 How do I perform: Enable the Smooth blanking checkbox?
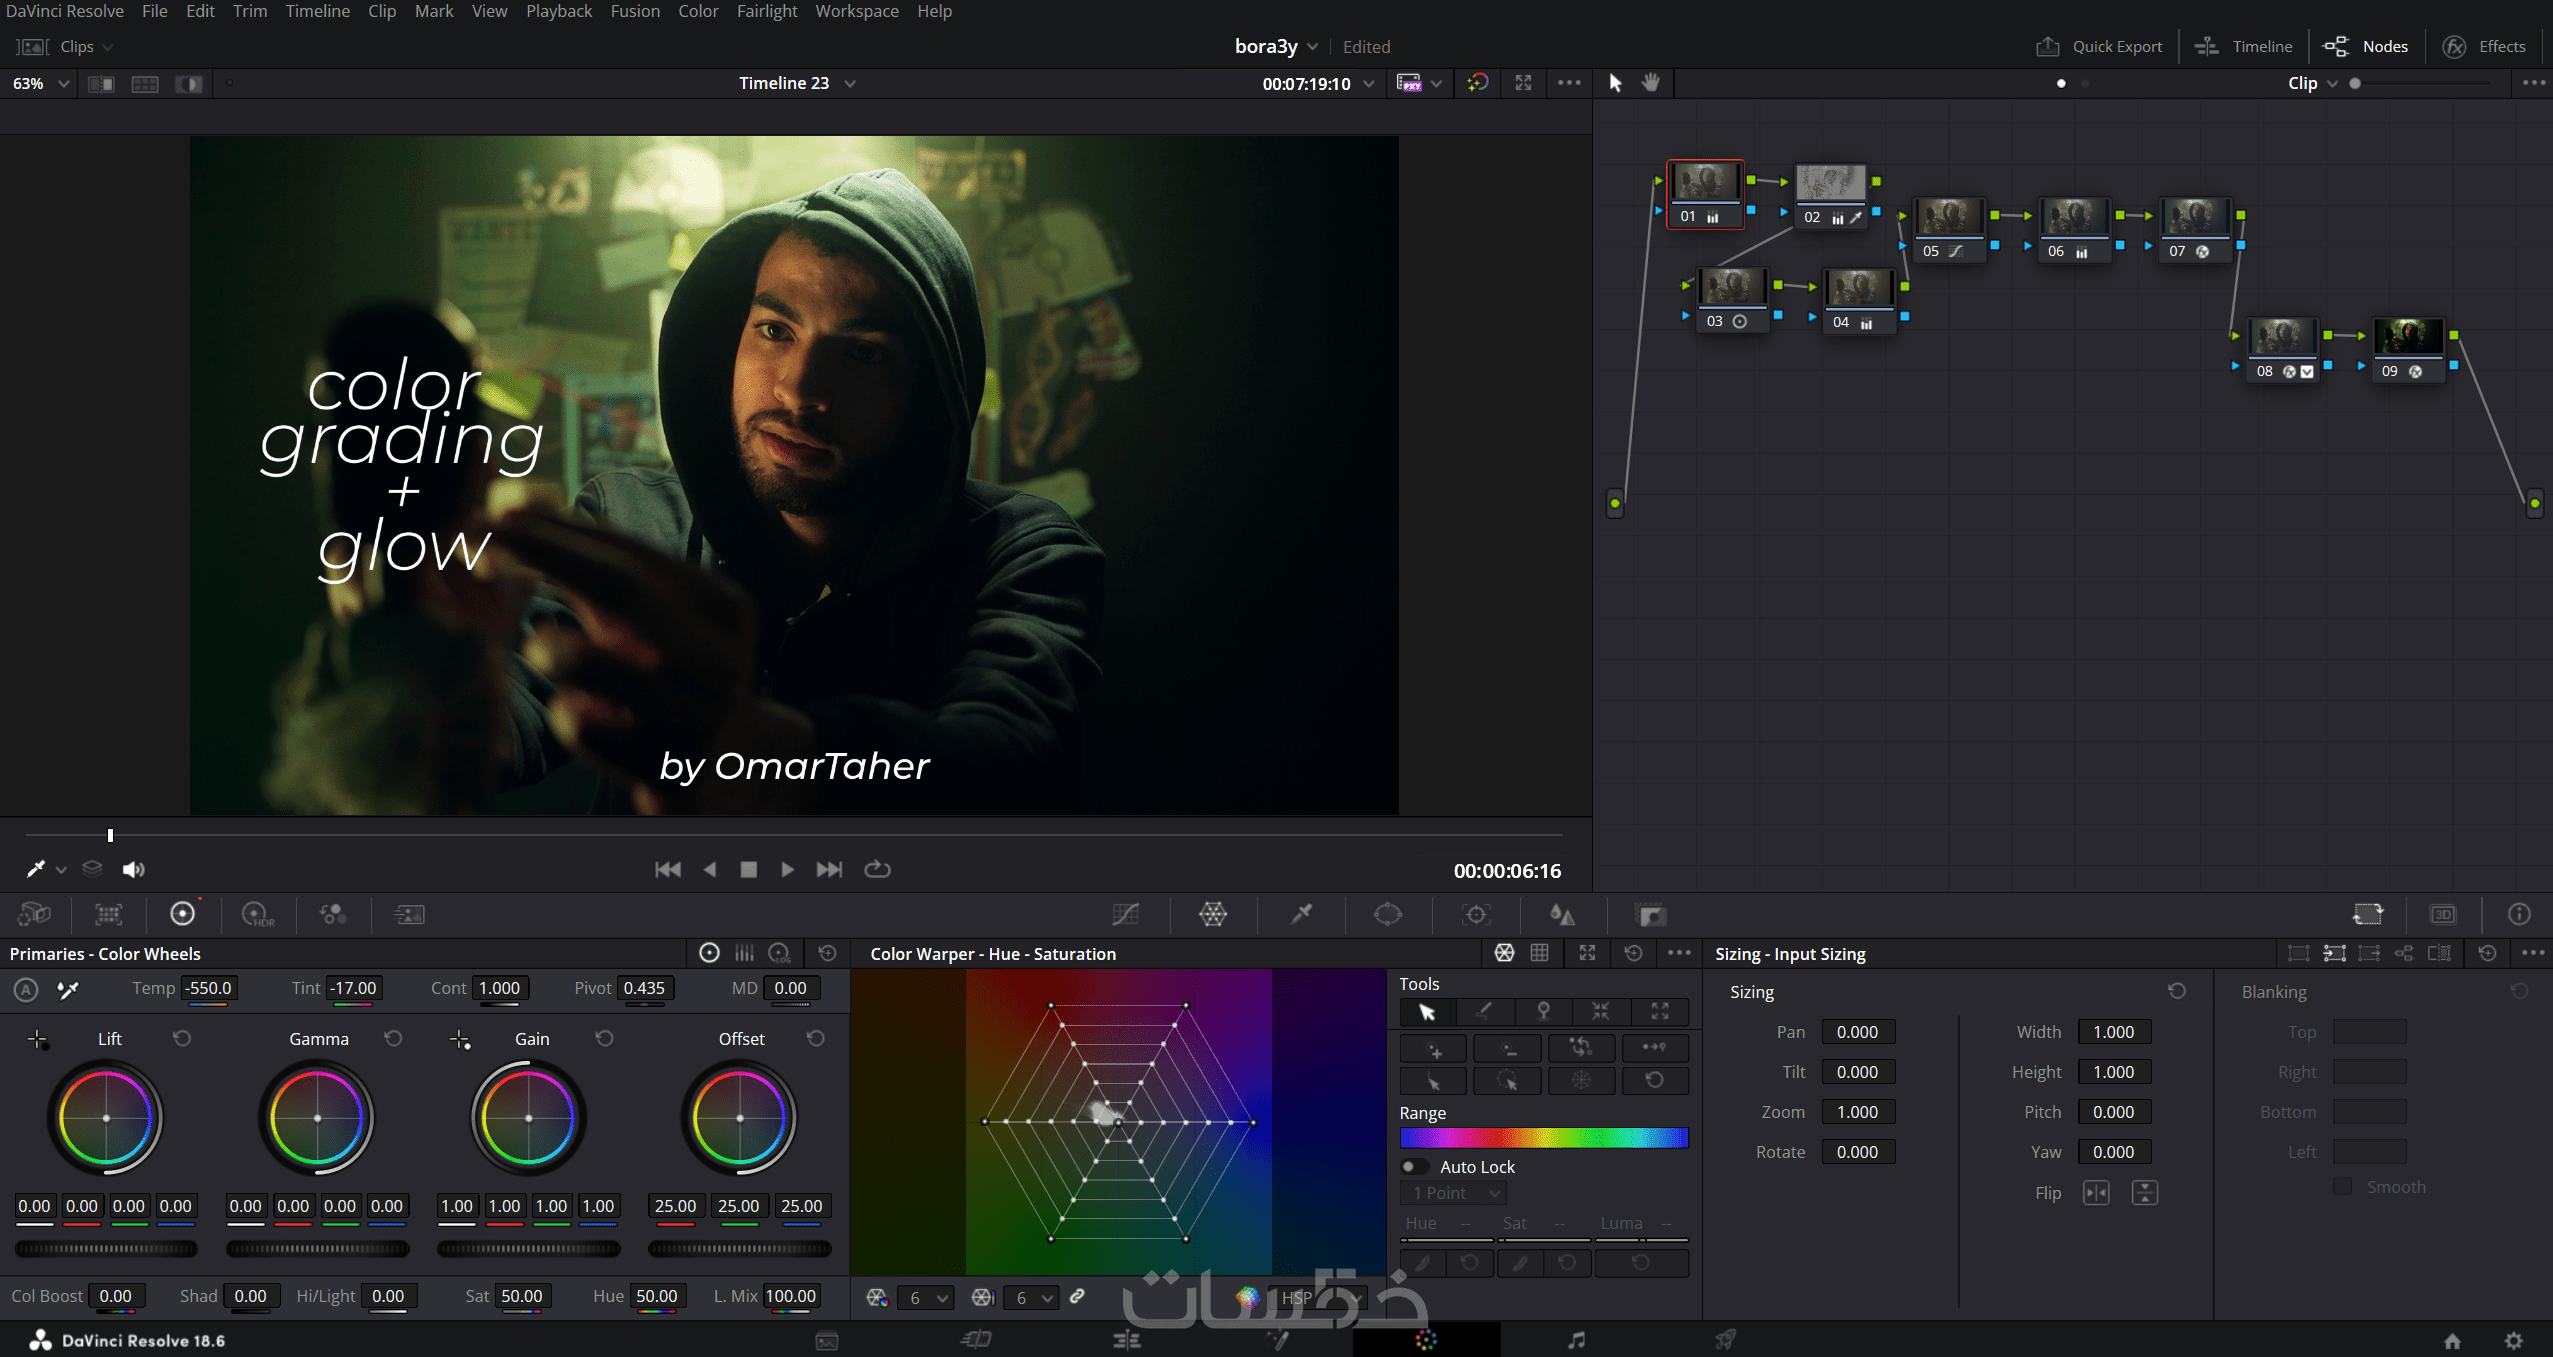click(2342, 1187)
